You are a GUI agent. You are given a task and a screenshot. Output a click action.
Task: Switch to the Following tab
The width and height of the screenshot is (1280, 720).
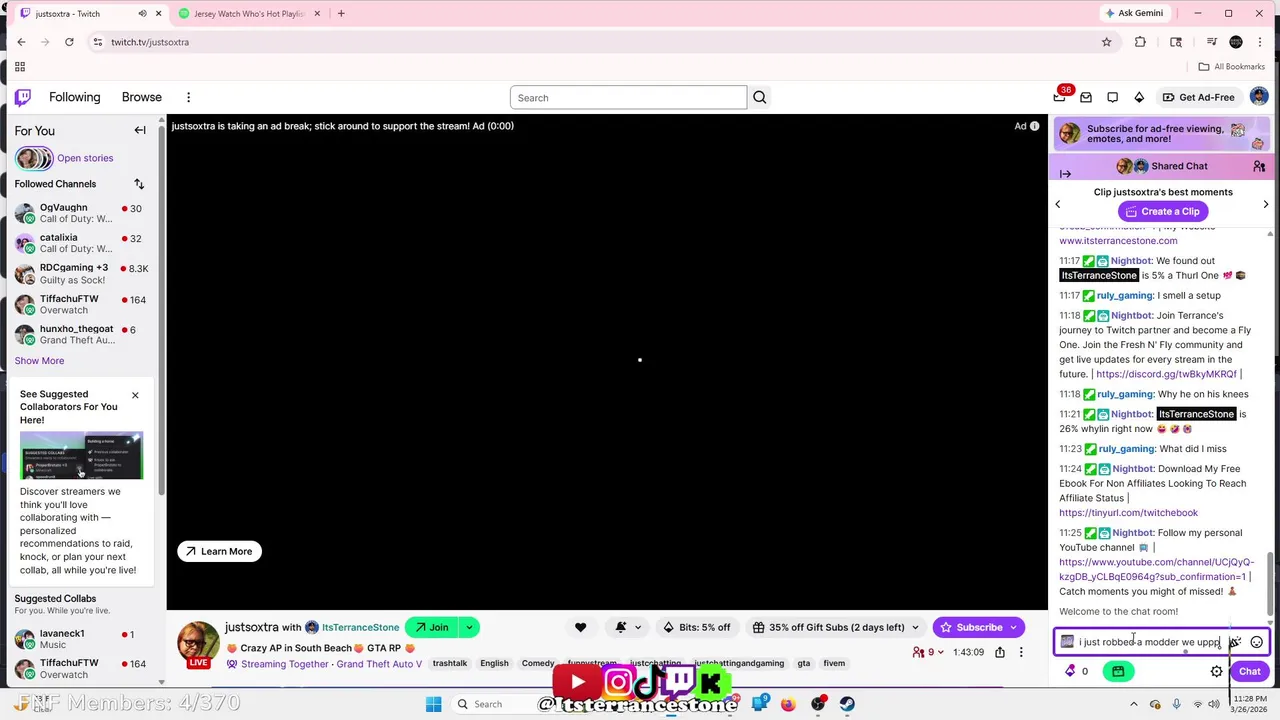pos(74,97)
